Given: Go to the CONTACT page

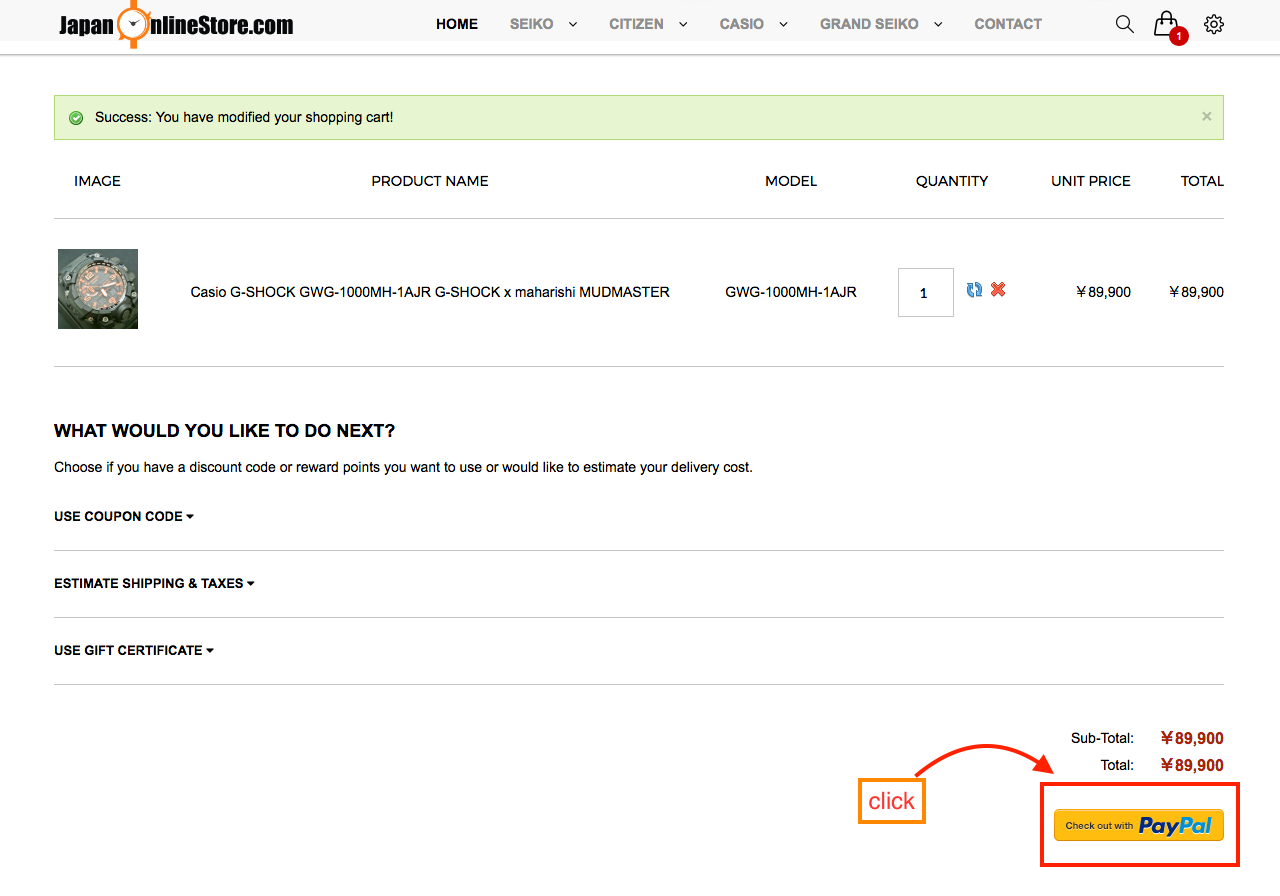Looking at the screenshot, I should click(x=1008, y=24).
